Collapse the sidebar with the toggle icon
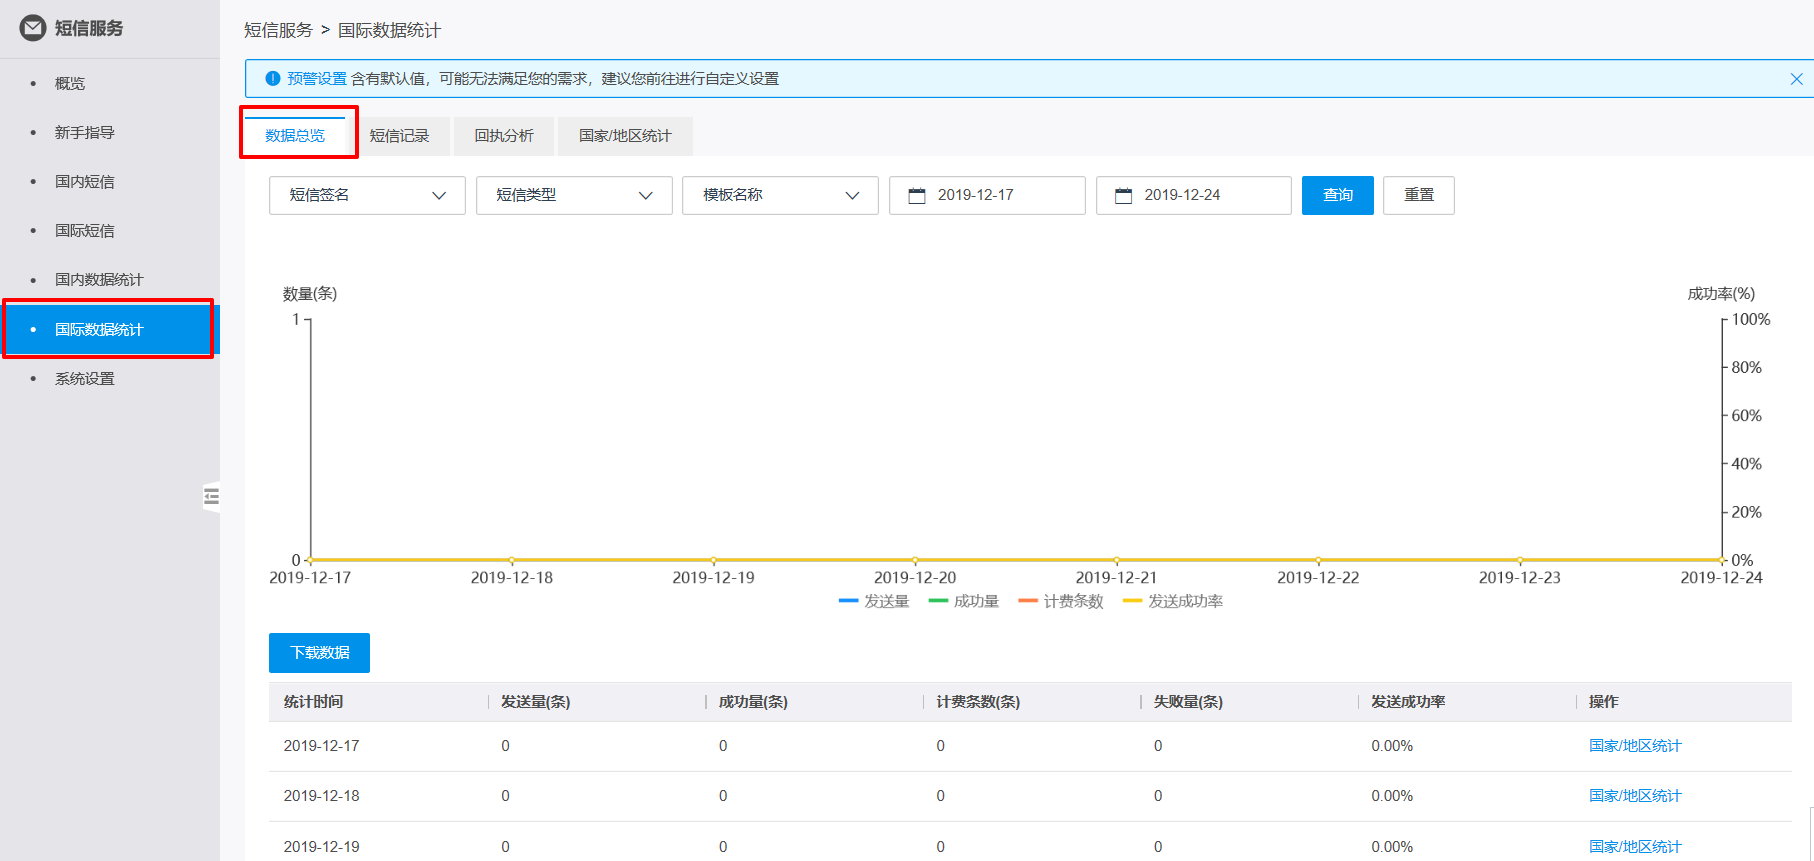The image size is (1814, 861). click(211, 497)
